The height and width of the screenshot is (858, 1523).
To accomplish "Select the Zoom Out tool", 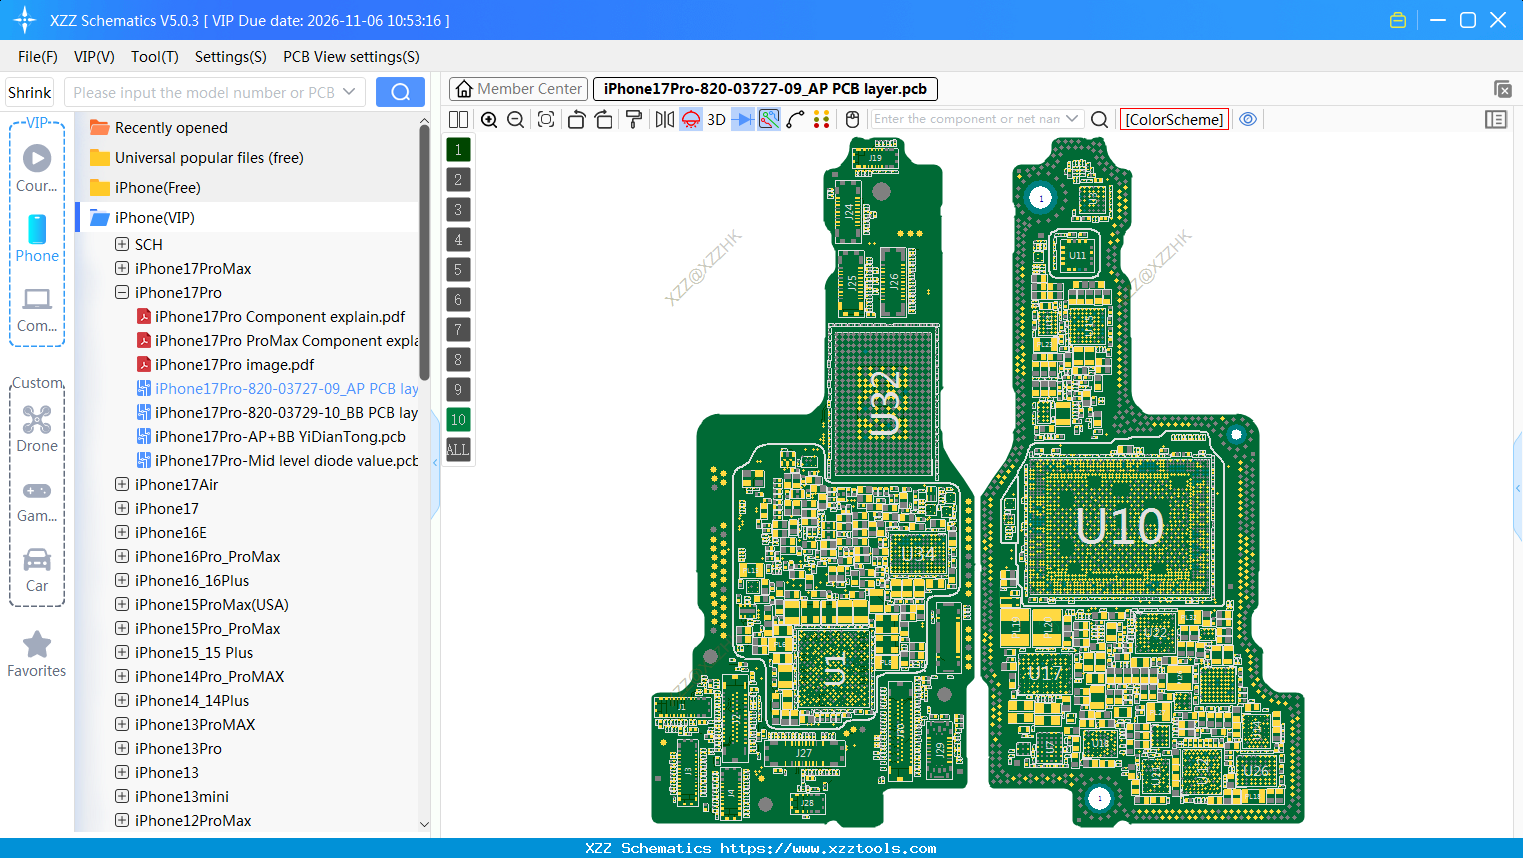I will 515,119.
